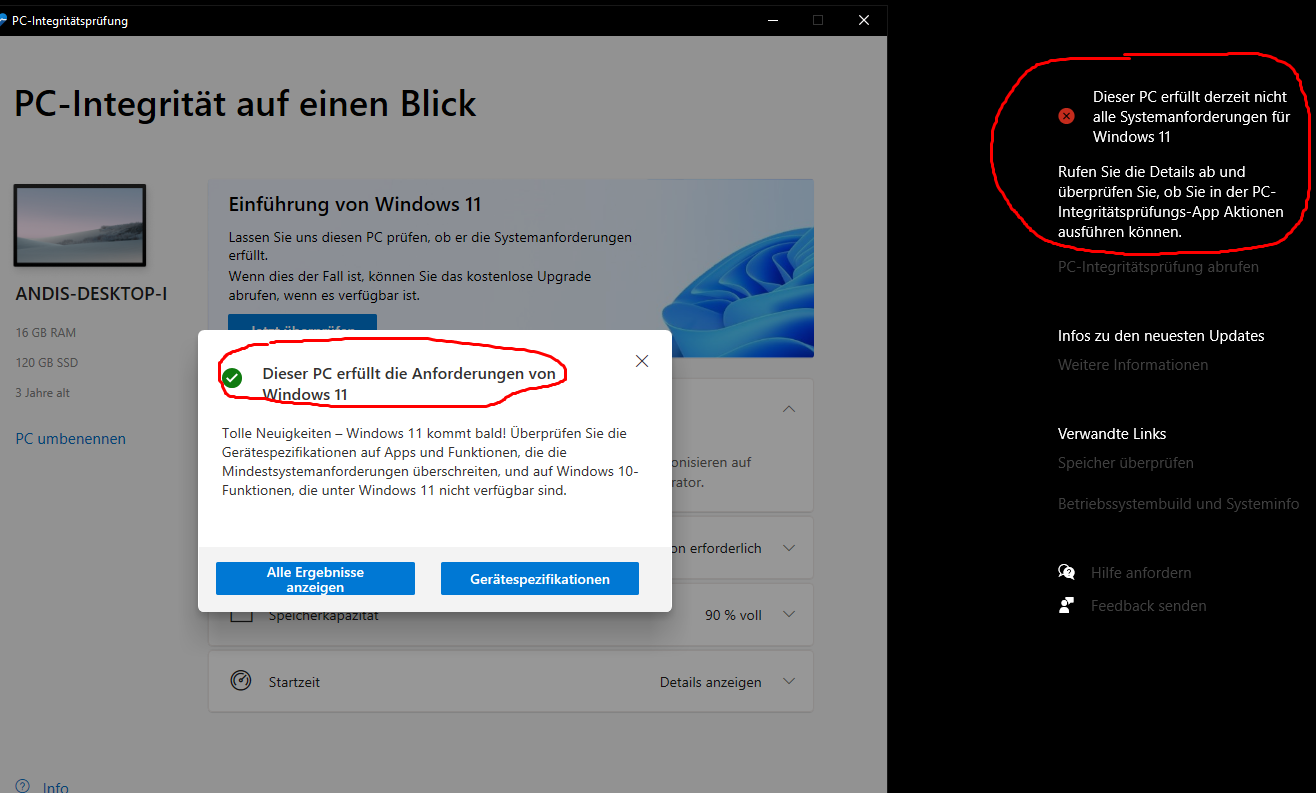
Task: Click the Startzeit gauge icon
Action: (x=241, y=681)
